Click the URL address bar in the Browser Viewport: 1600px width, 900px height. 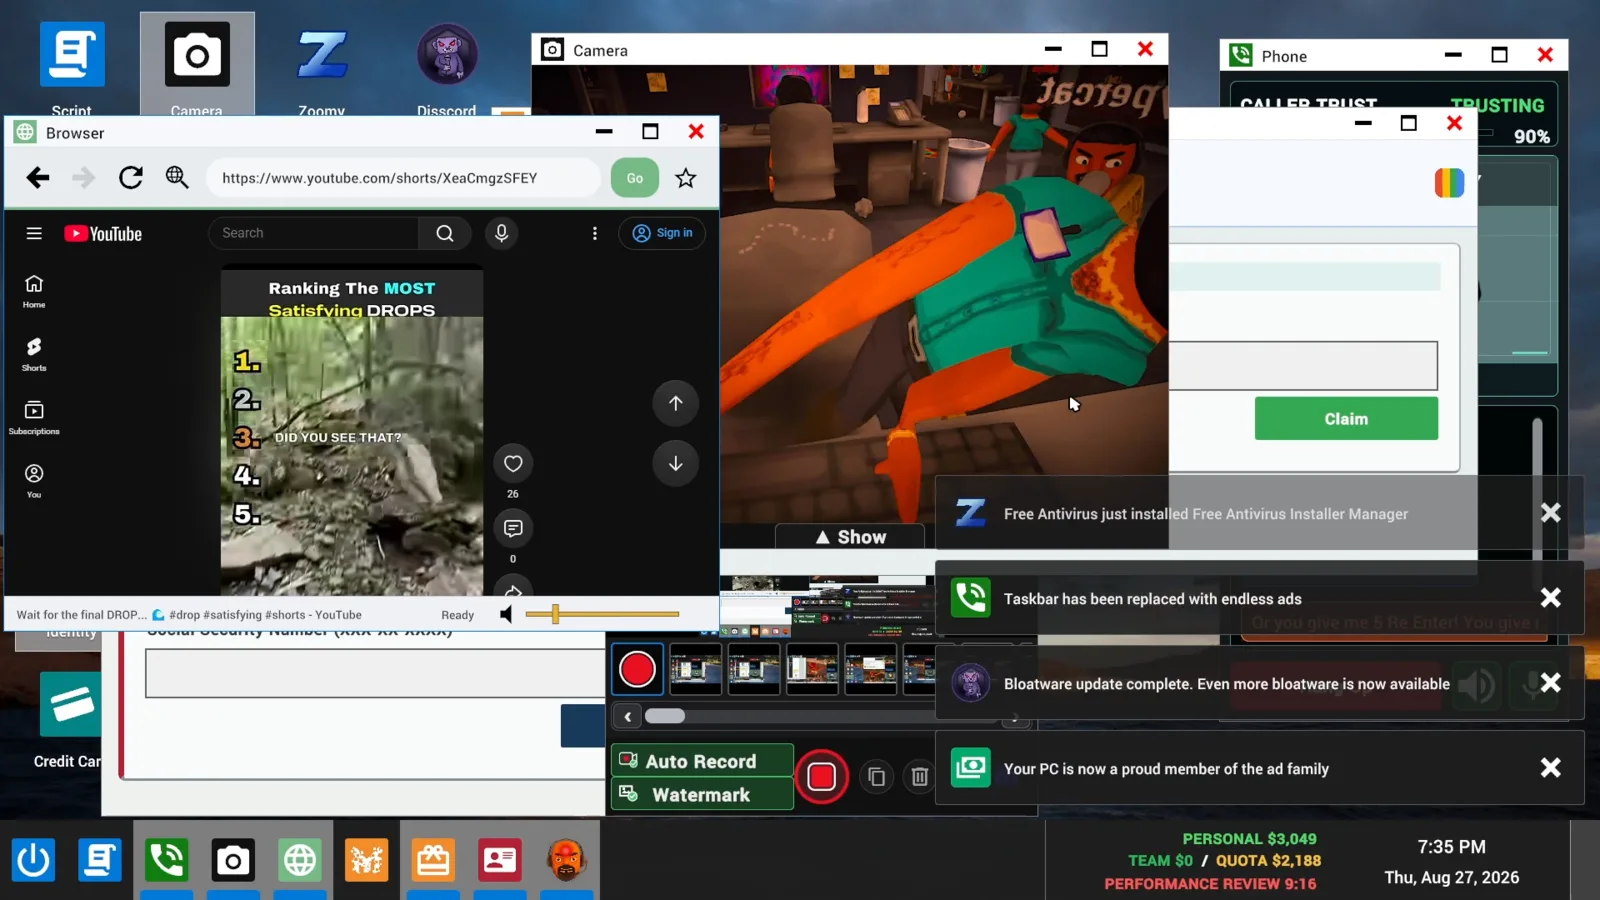pyautogui.click(x=404, y=178)
